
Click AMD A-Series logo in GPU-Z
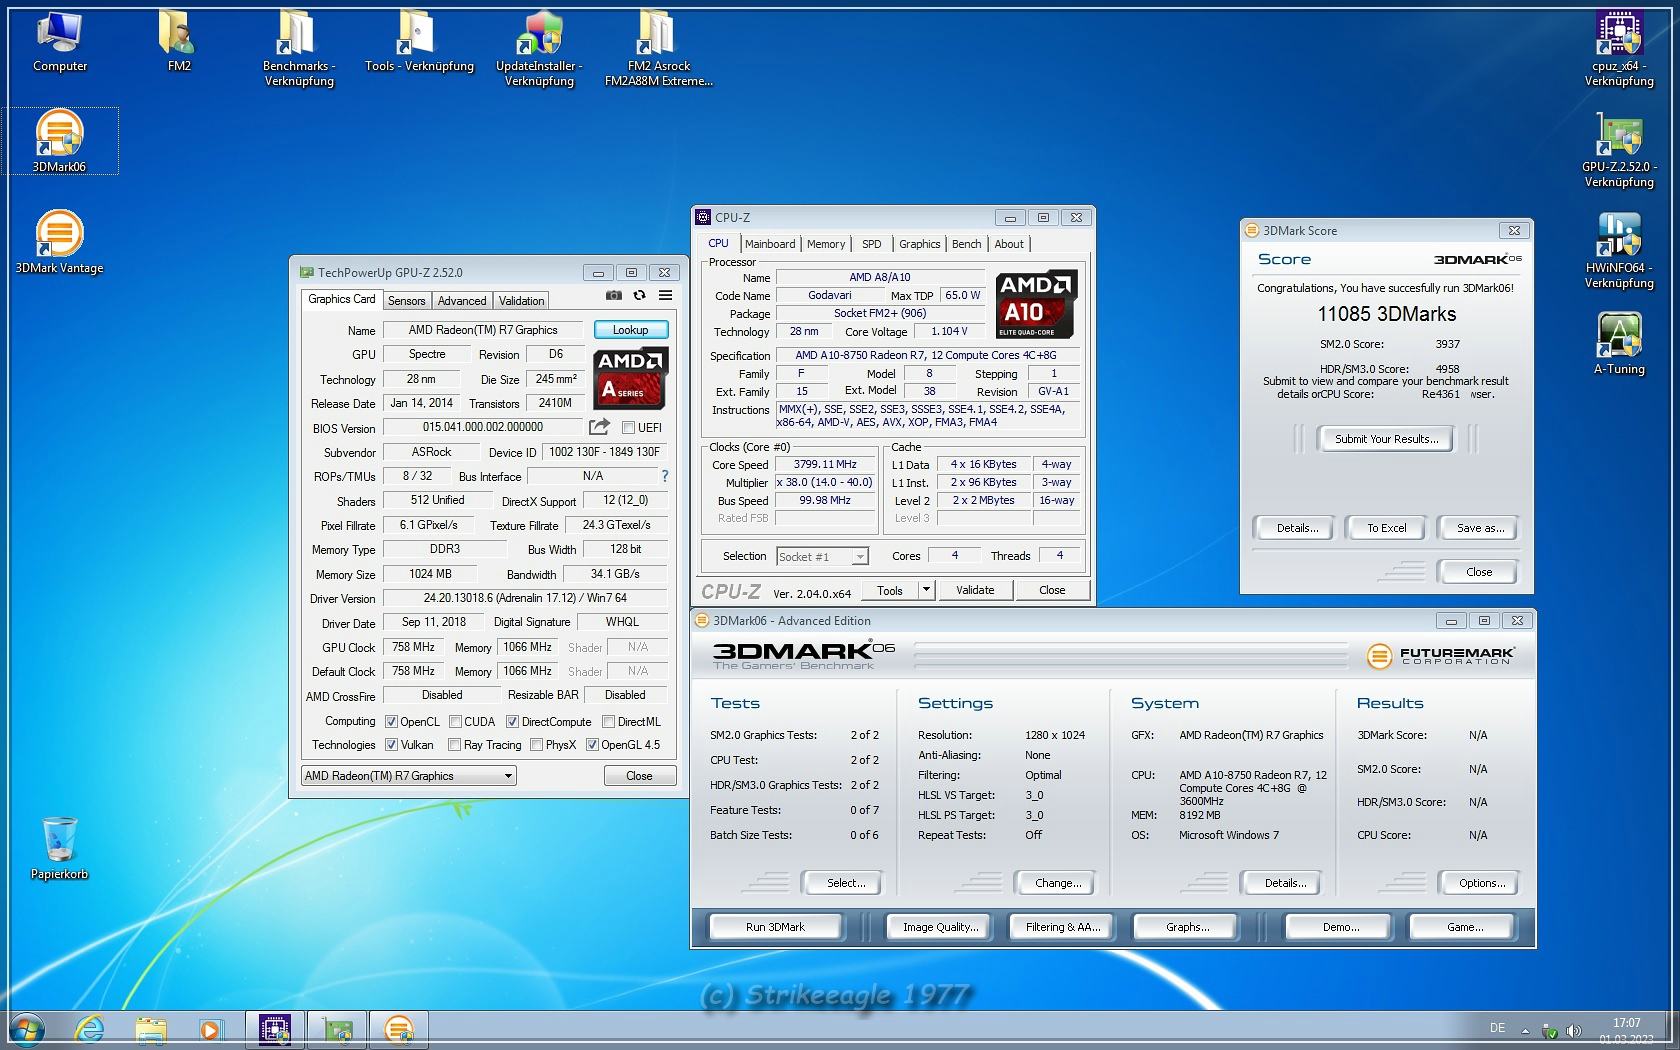[631, 377]
